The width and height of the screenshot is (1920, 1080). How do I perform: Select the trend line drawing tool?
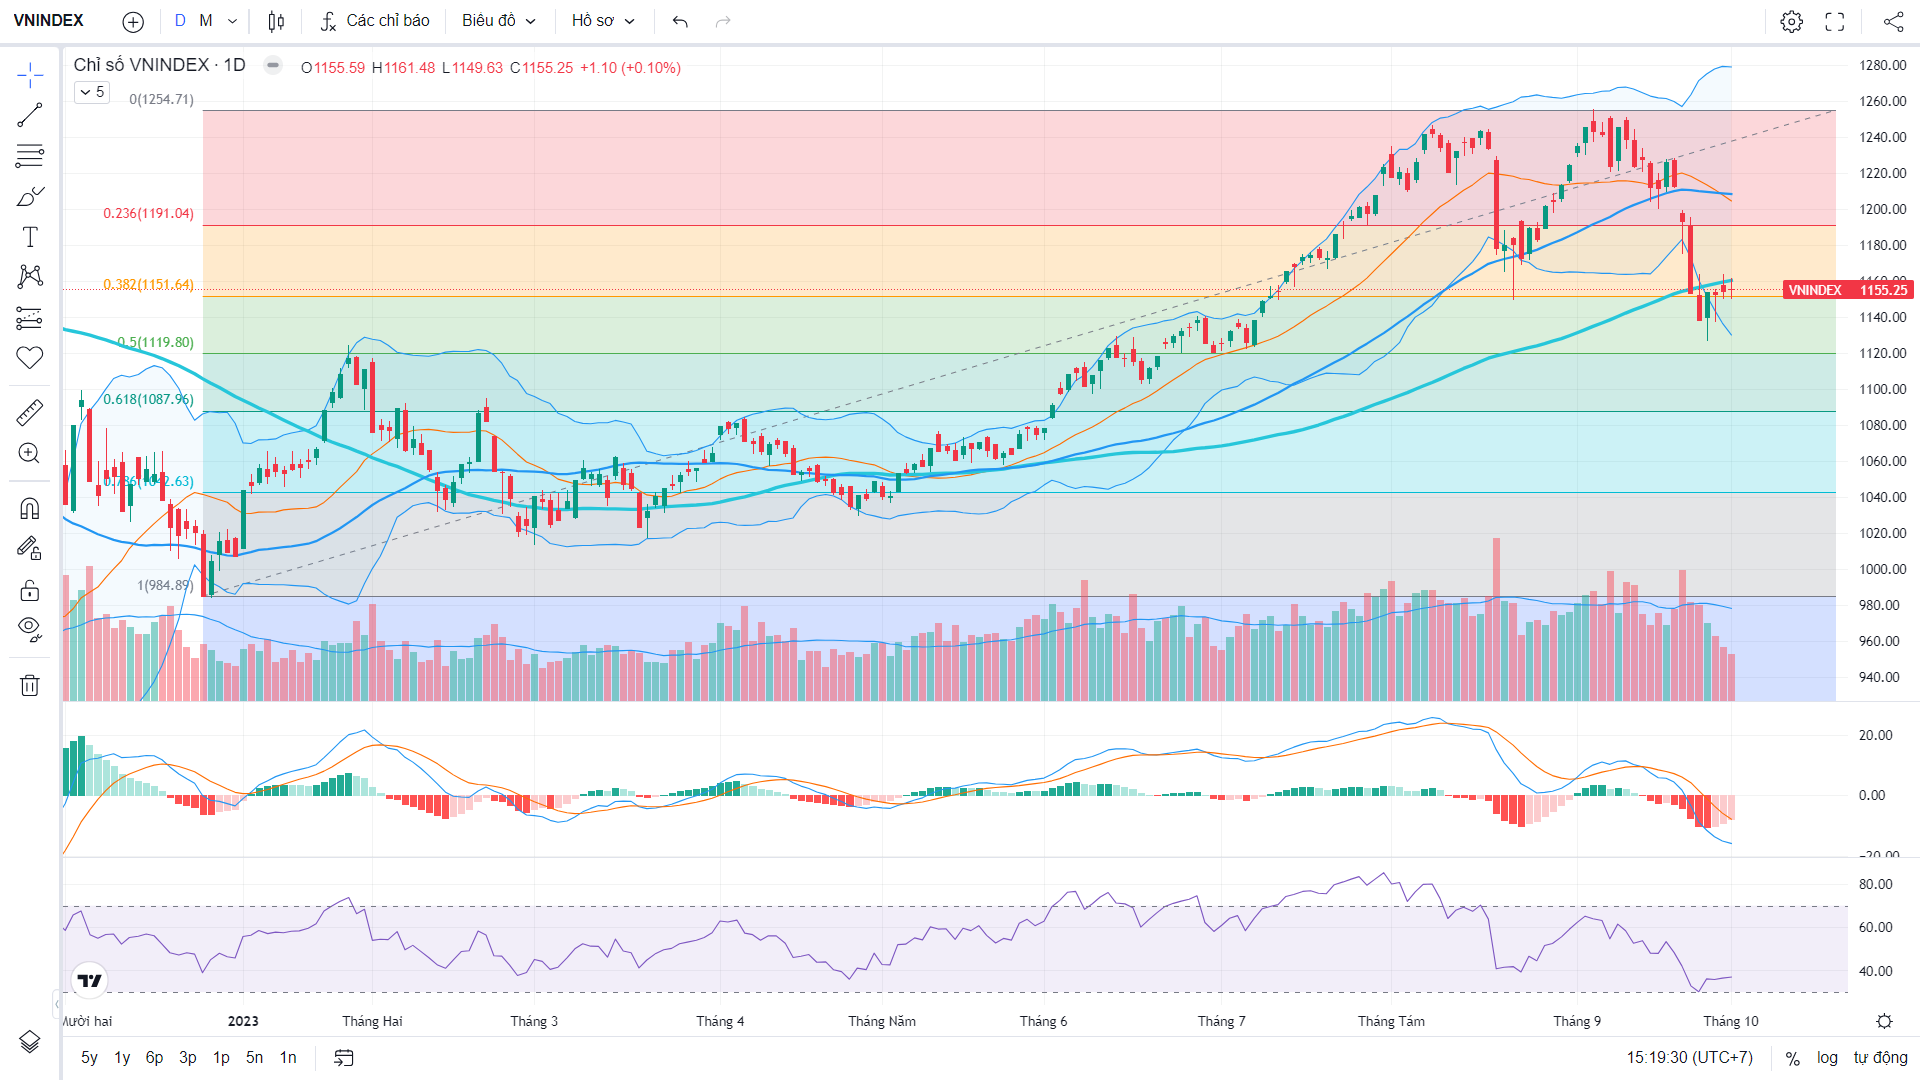pos(30,115)
